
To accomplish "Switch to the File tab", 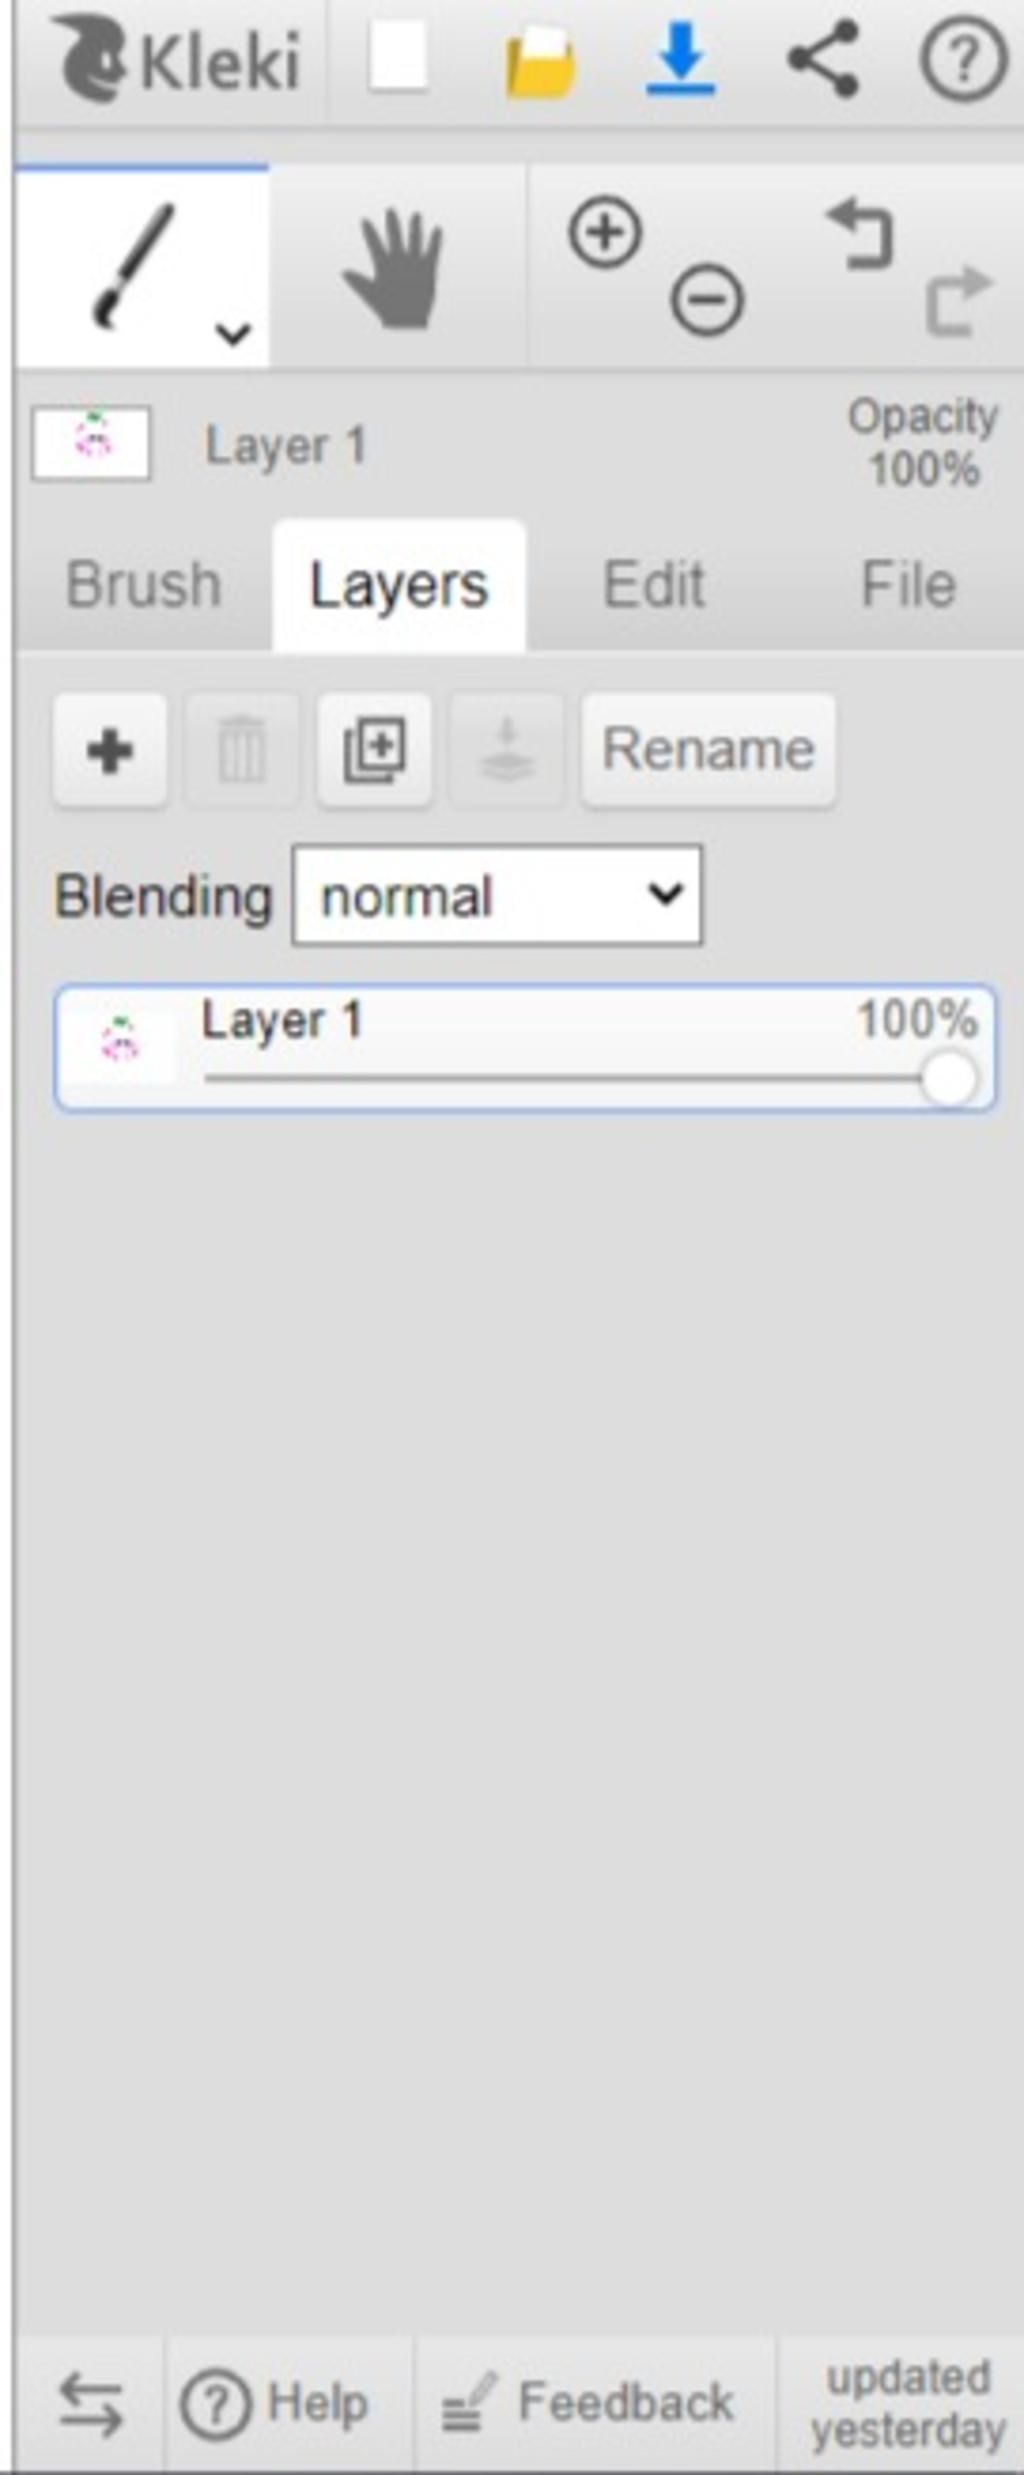I will (x=908, y=585).
